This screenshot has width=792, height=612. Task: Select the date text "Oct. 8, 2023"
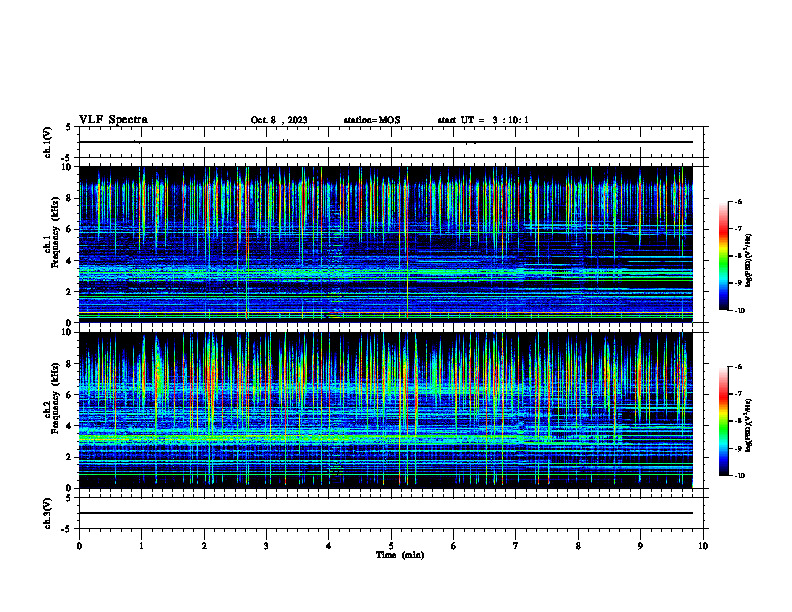(x=279, y=120)
